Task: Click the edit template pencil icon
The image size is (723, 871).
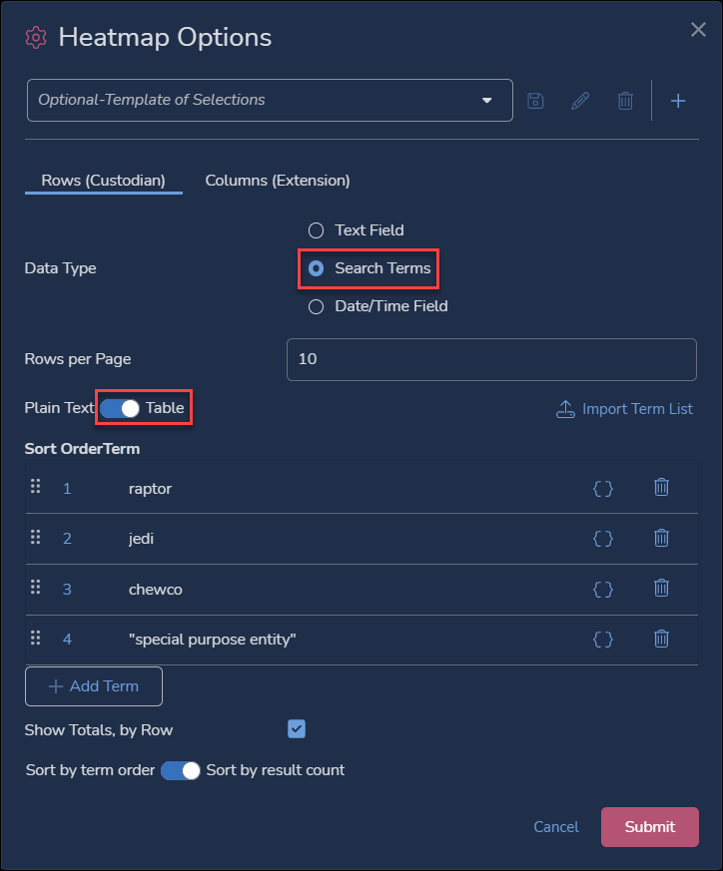Action: pyautogui.click(x=580, y=101)
